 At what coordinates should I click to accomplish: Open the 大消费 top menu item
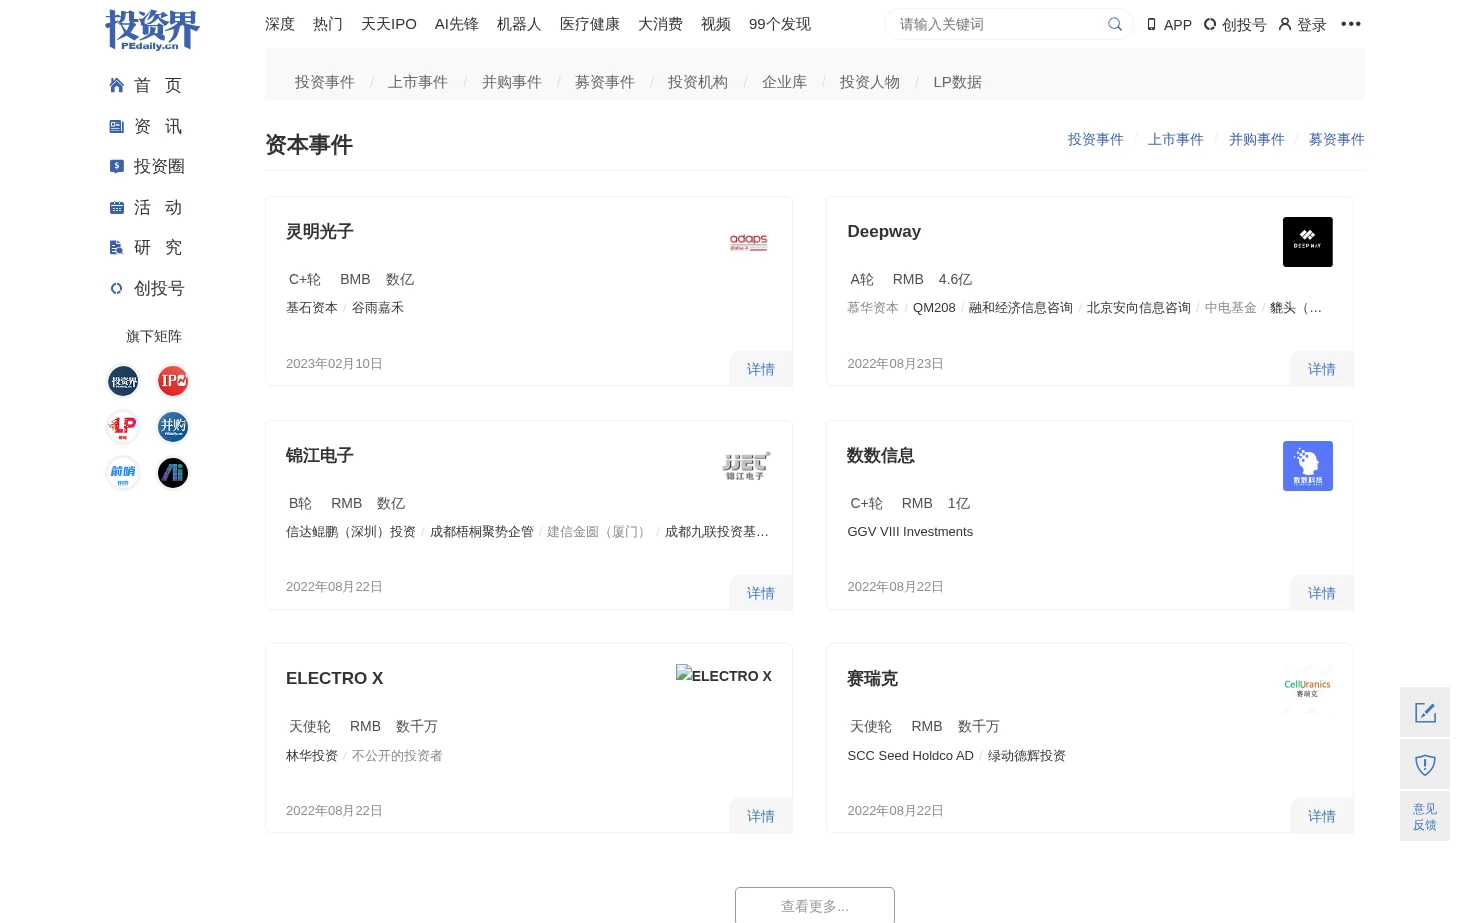coord(660,24)
